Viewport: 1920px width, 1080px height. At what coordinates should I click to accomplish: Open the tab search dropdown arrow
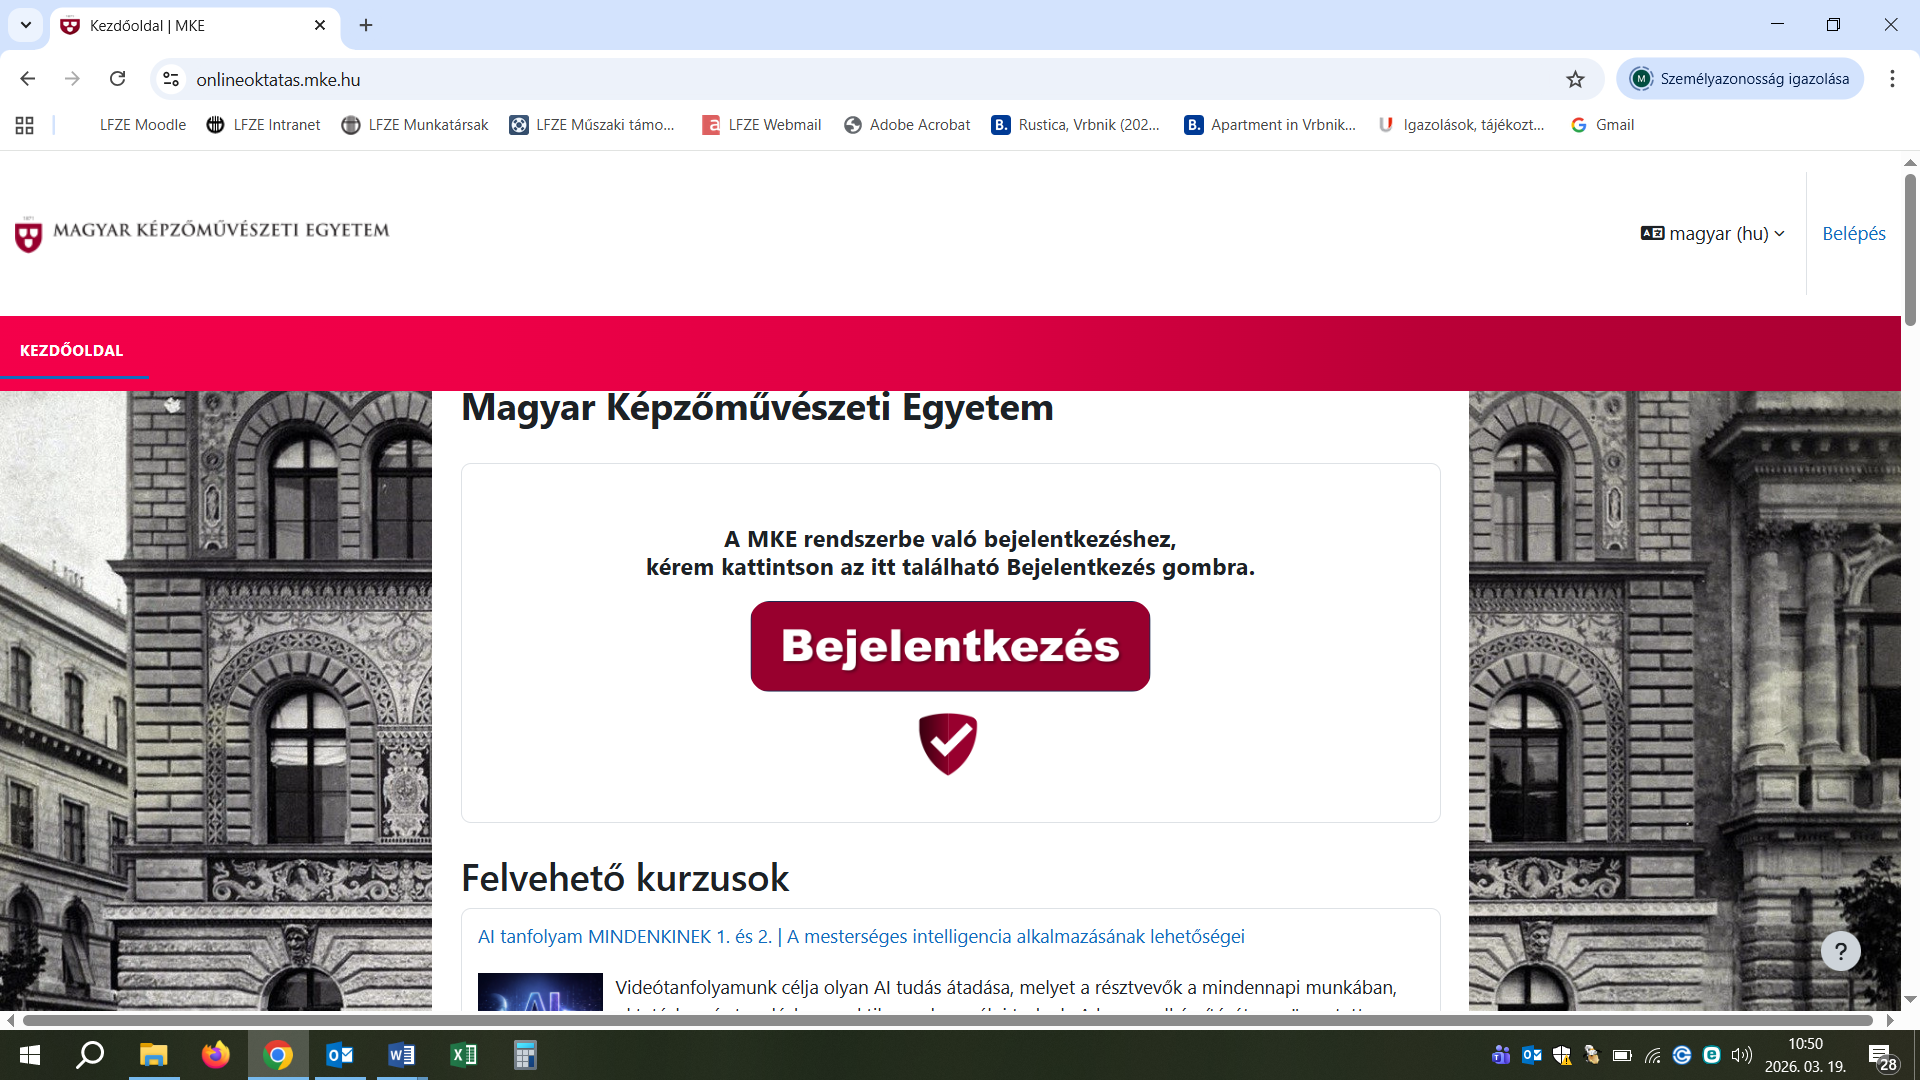(x=26, y=25)
